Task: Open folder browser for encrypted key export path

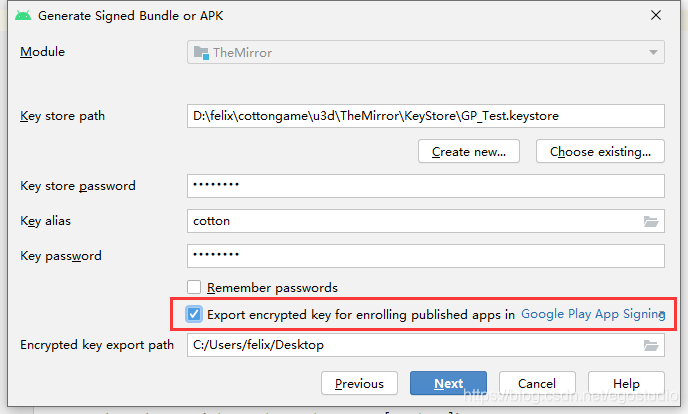Action: pos(651,345)
